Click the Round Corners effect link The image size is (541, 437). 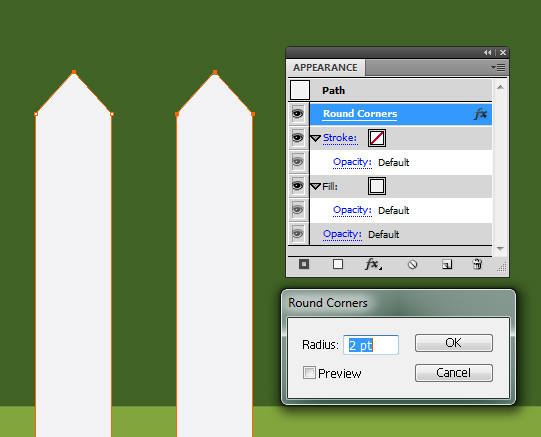(360, 114)
